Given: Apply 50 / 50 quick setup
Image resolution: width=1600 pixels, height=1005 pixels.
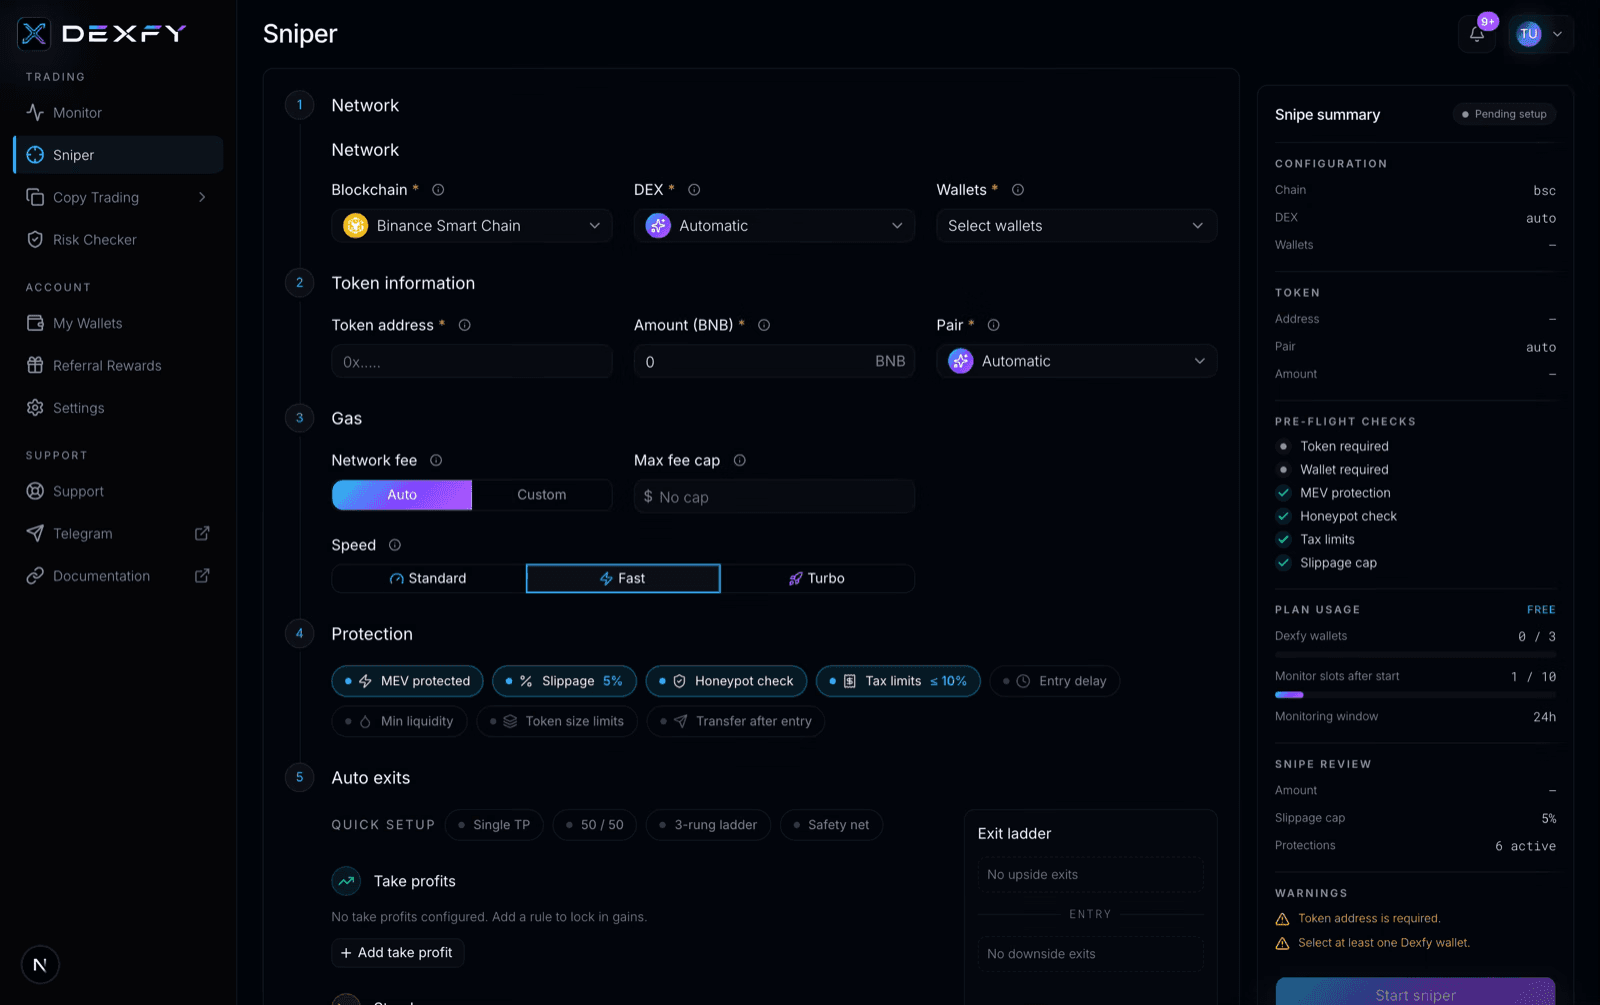Looking at the screenshot, I should [x=594, y=825].
